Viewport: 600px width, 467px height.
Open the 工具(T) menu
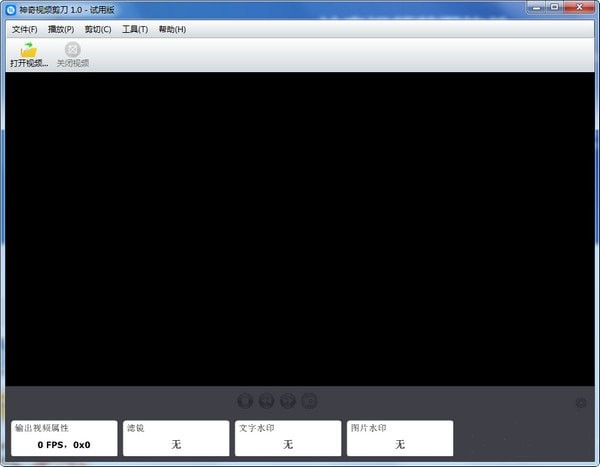click(135, 29)
